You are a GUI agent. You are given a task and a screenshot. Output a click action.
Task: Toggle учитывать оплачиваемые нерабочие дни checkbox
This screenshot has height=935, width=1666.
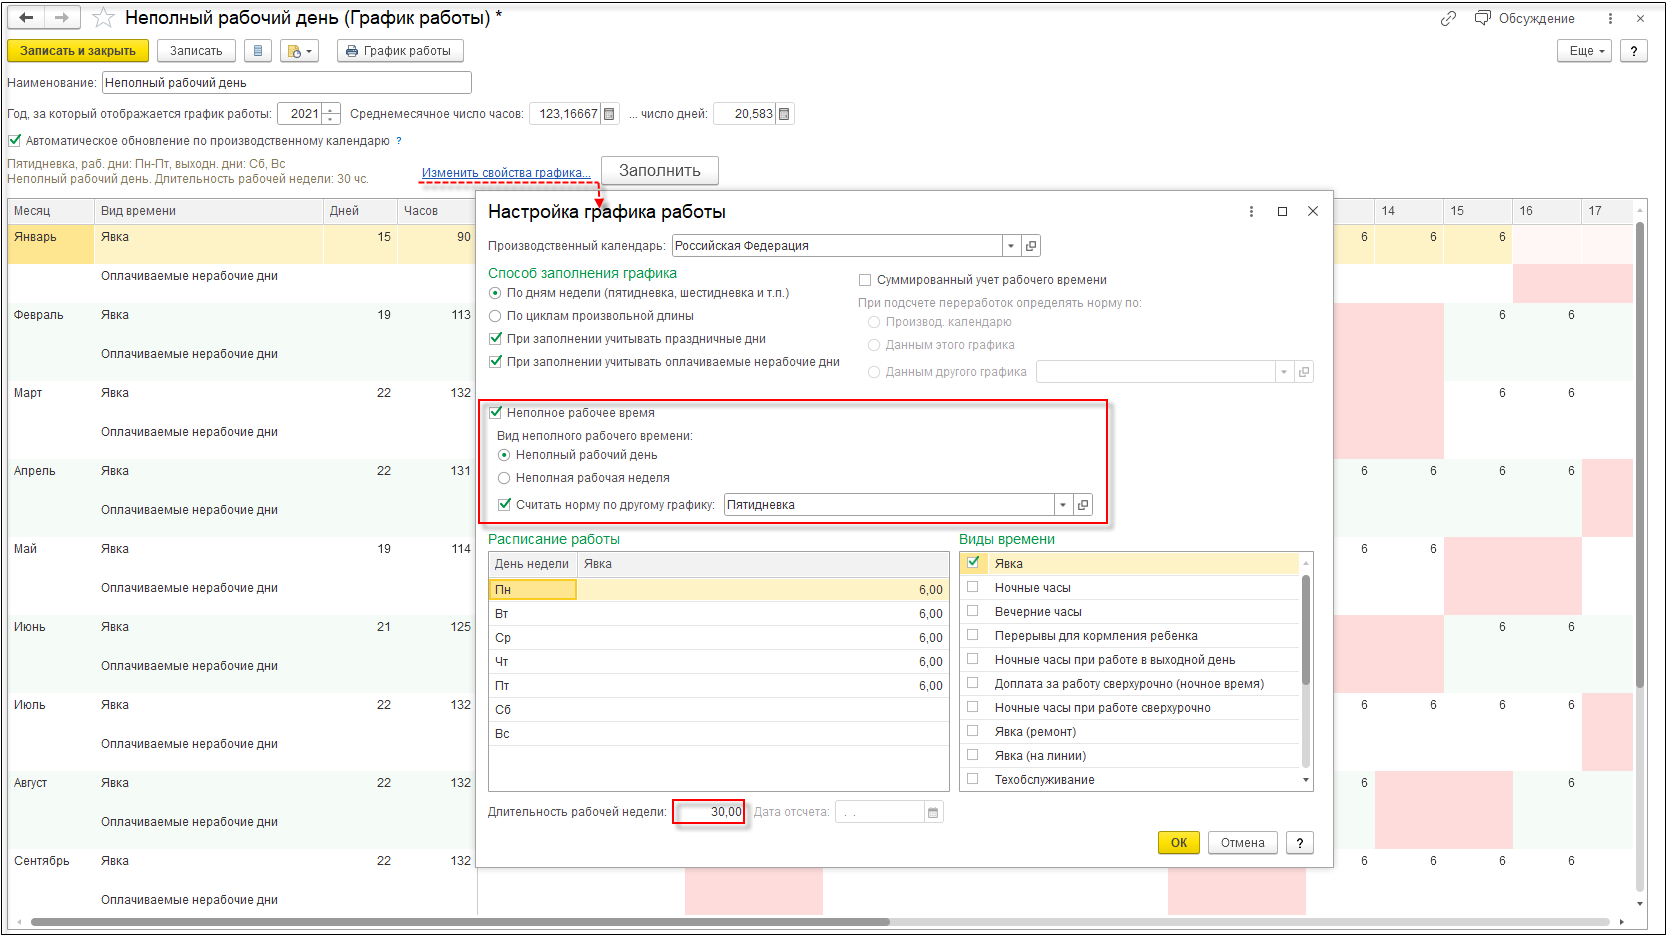495,362
